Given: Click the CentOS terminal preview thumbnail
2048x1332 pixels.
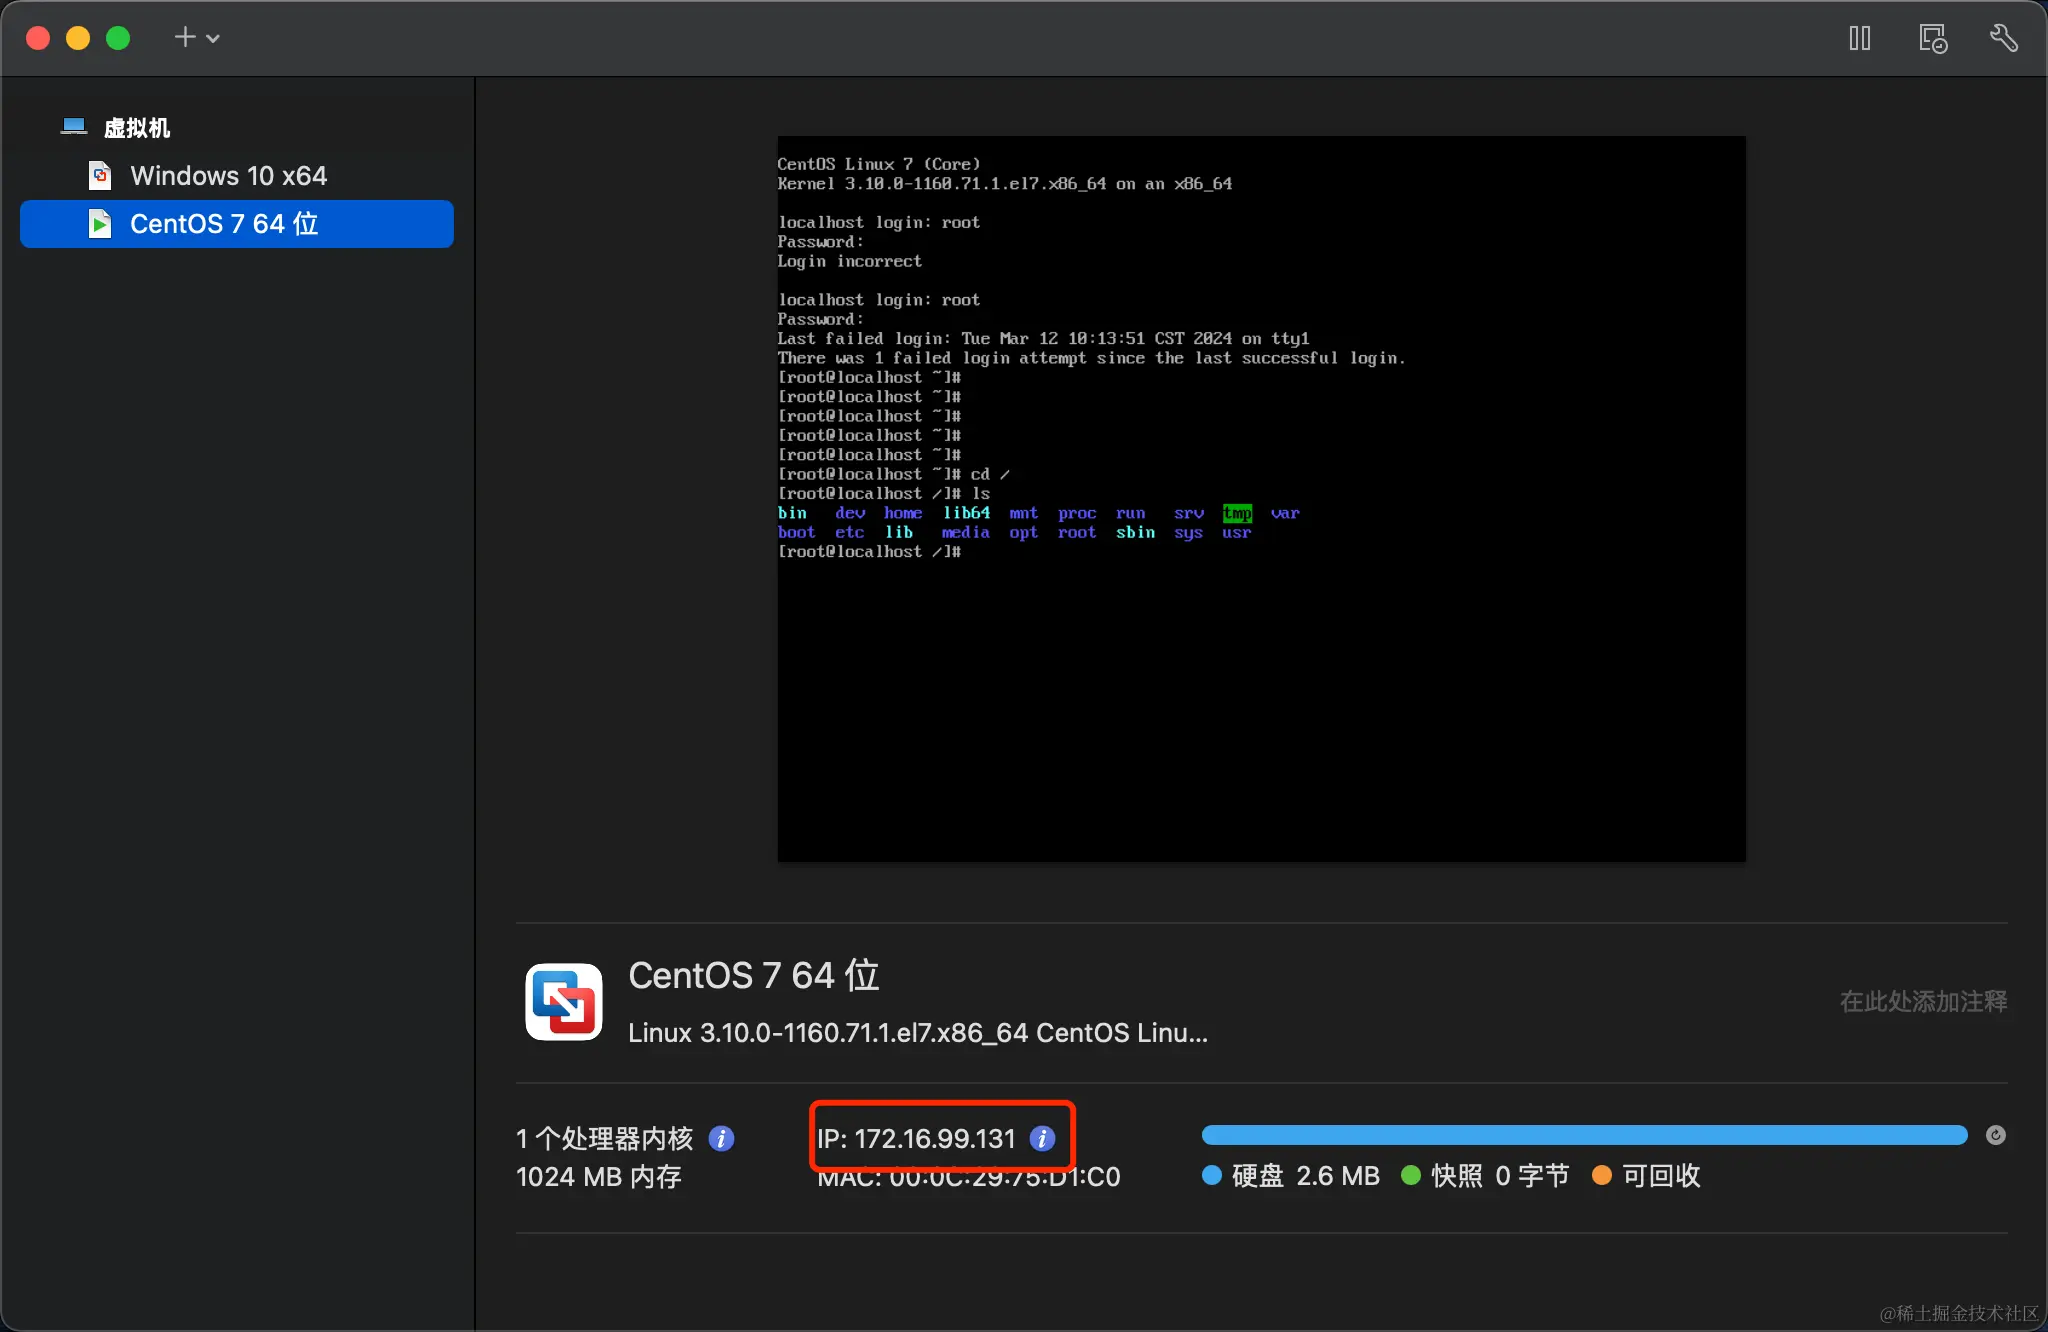Looking at the screenshot, I should pos(1261,498).
